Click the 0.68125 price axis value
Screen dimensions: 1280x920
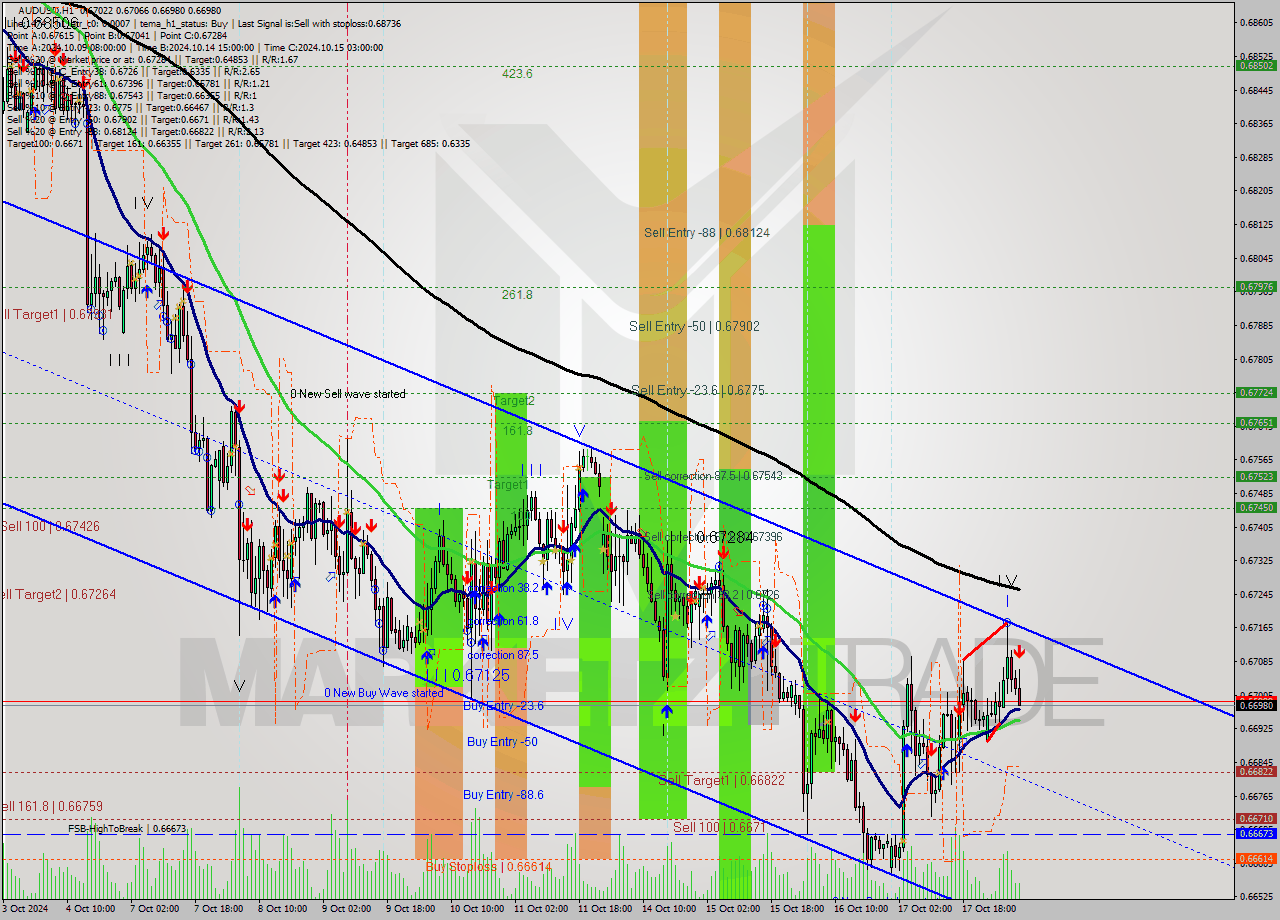[x=1256, y=224]
